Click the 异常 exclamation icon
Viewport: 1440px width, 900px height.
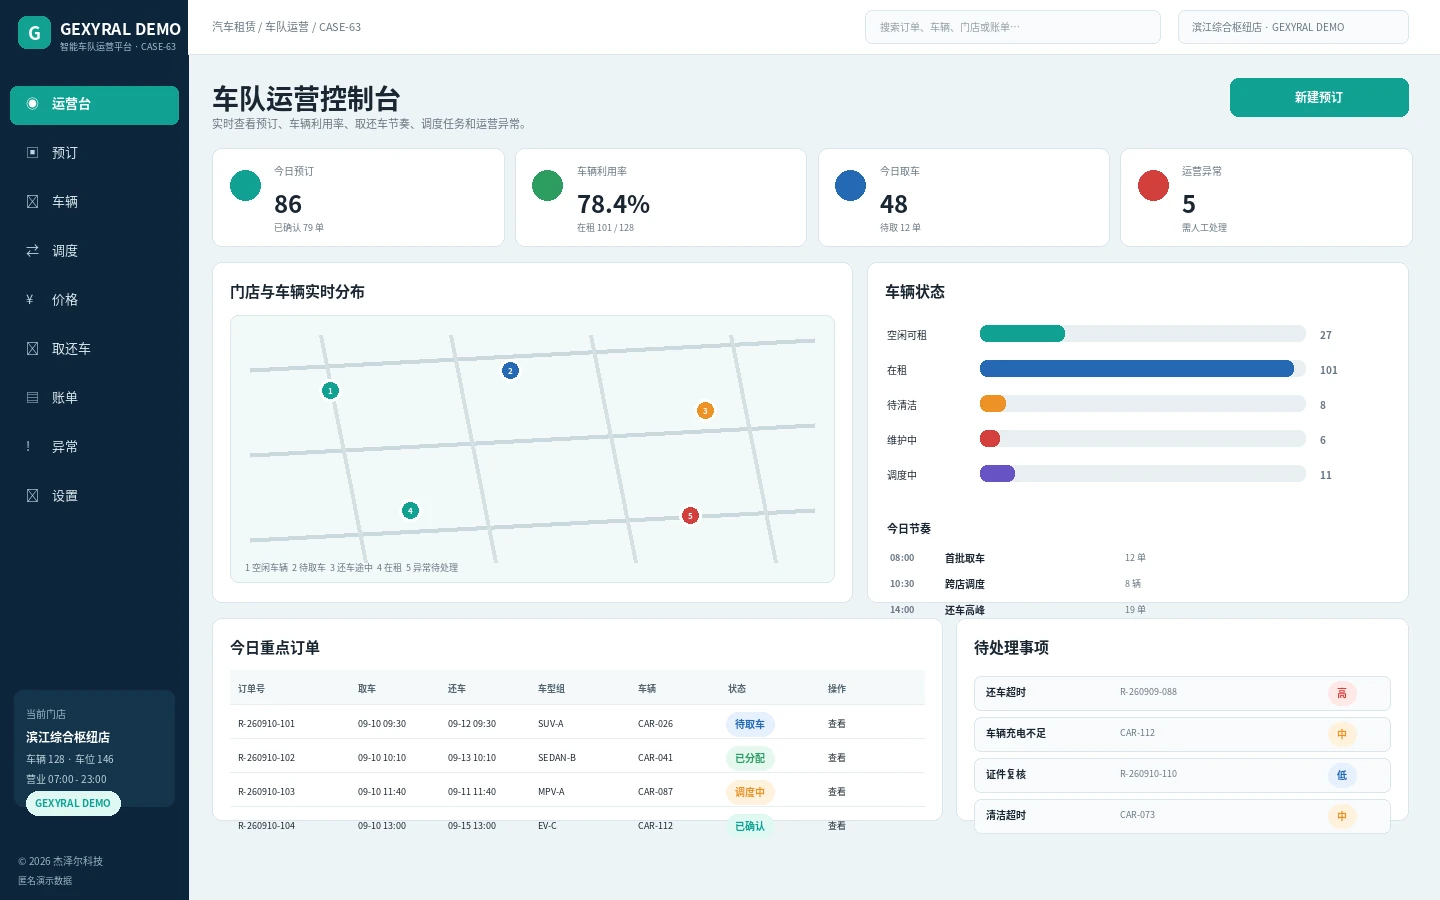[28, 447]
